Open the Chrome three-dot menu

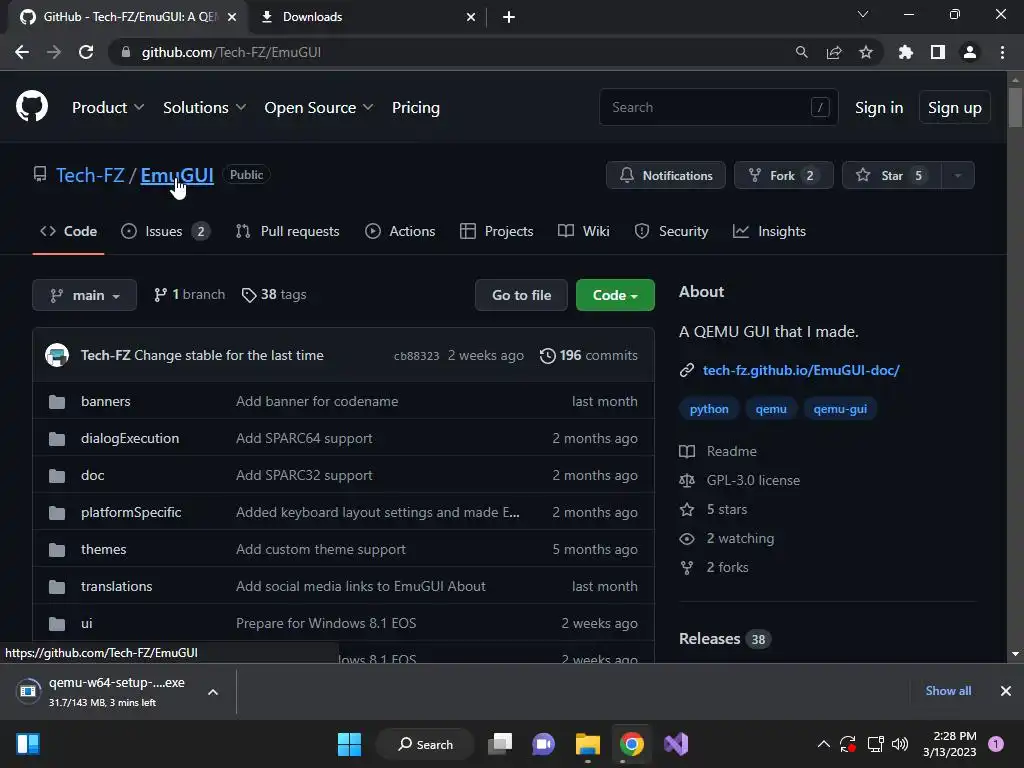[1002, 52]
